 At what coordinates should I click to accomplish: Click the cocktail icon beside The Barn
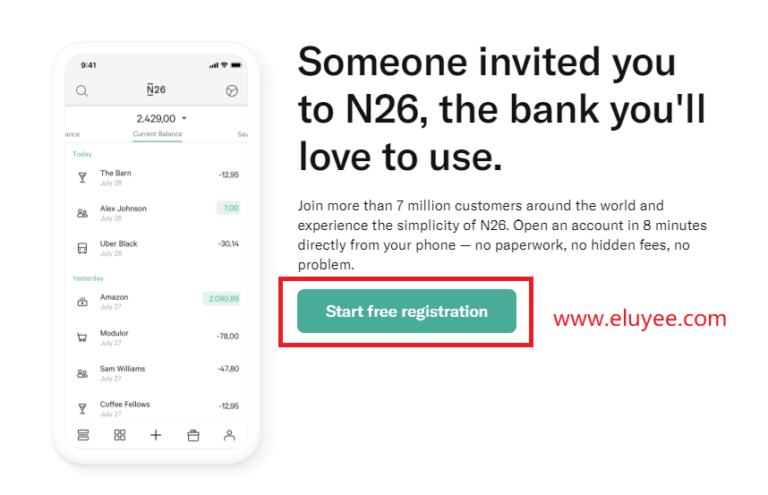(82, 177)
